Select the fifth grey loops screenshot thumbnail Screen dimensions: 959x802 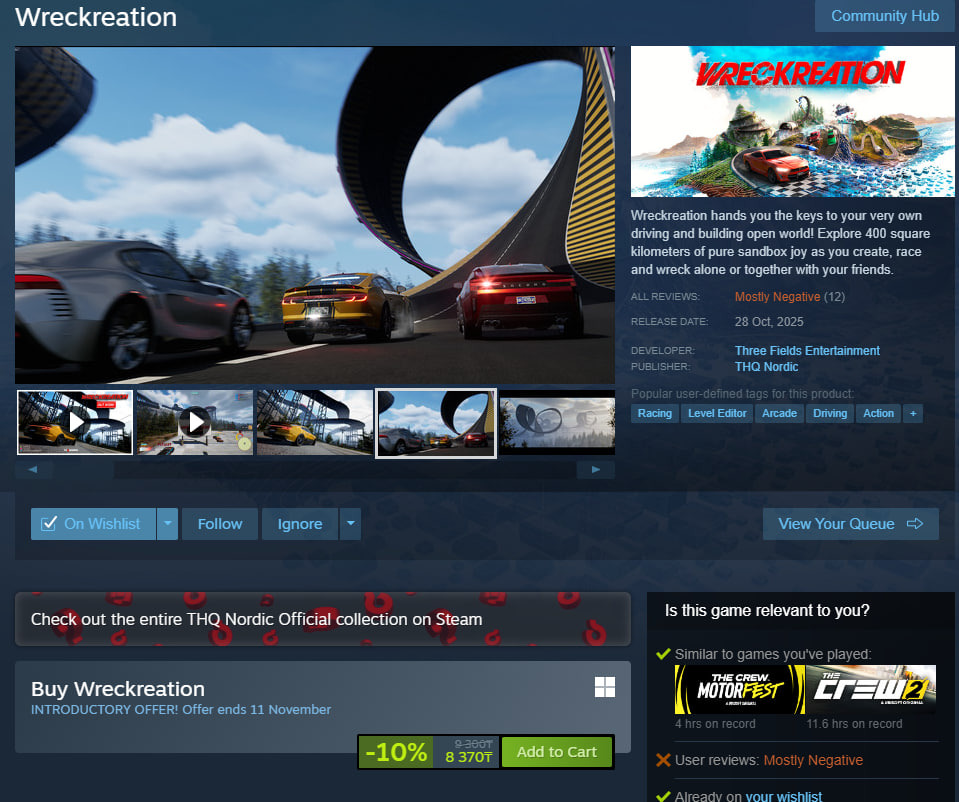[x=557, y=422]
